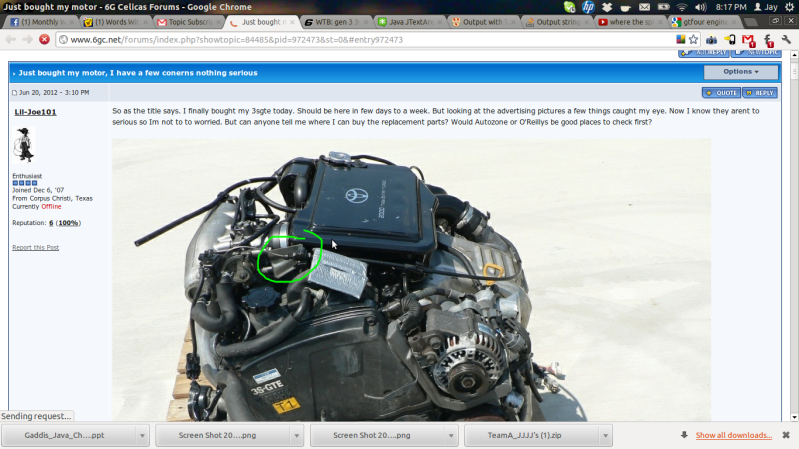Open the Wi-Fi network indicator
Image resolution: width=799 pixels, height=449 pixels.
(x=682, y=7)
